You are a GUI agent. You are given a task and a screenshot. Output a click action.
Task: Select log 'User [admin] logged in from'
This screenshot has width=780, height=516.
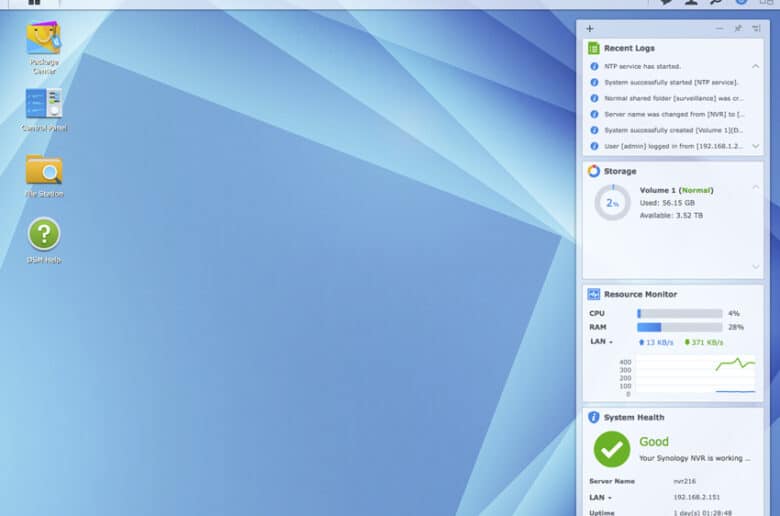click(x=674, y=146)
